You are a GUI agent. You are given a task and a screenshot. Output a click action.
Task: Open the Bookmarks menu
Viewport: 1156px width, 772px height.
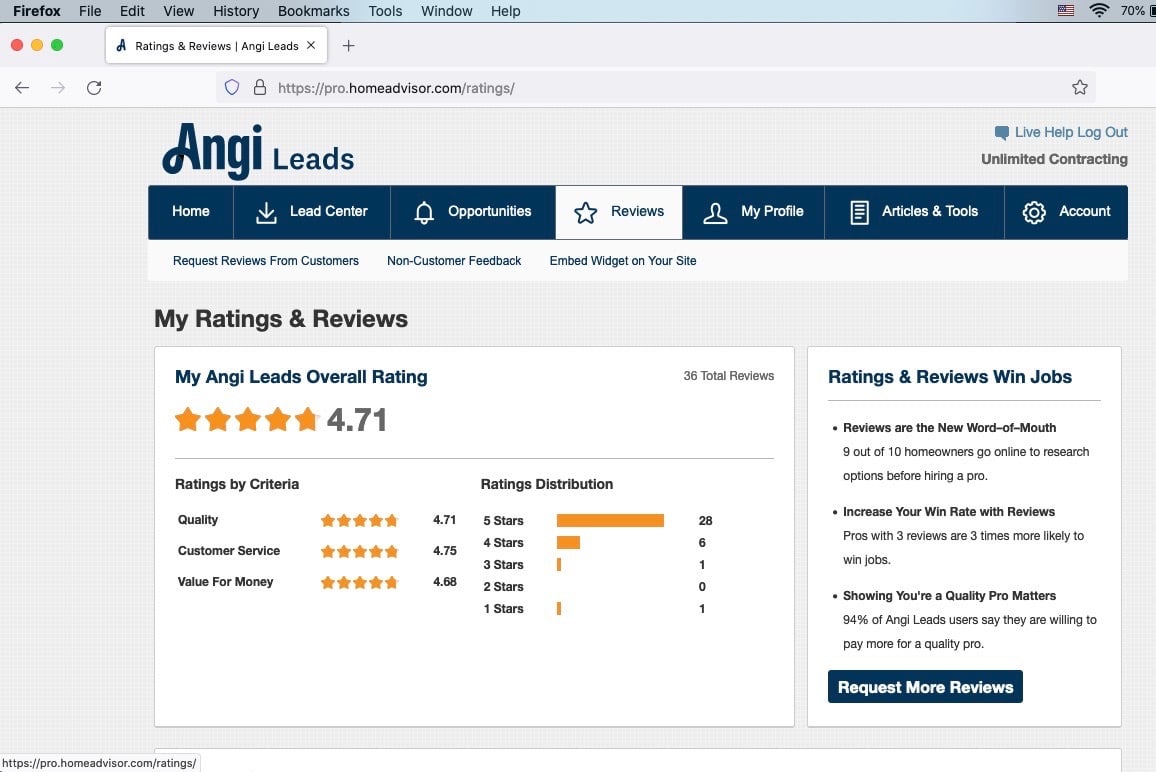(313, 11)
